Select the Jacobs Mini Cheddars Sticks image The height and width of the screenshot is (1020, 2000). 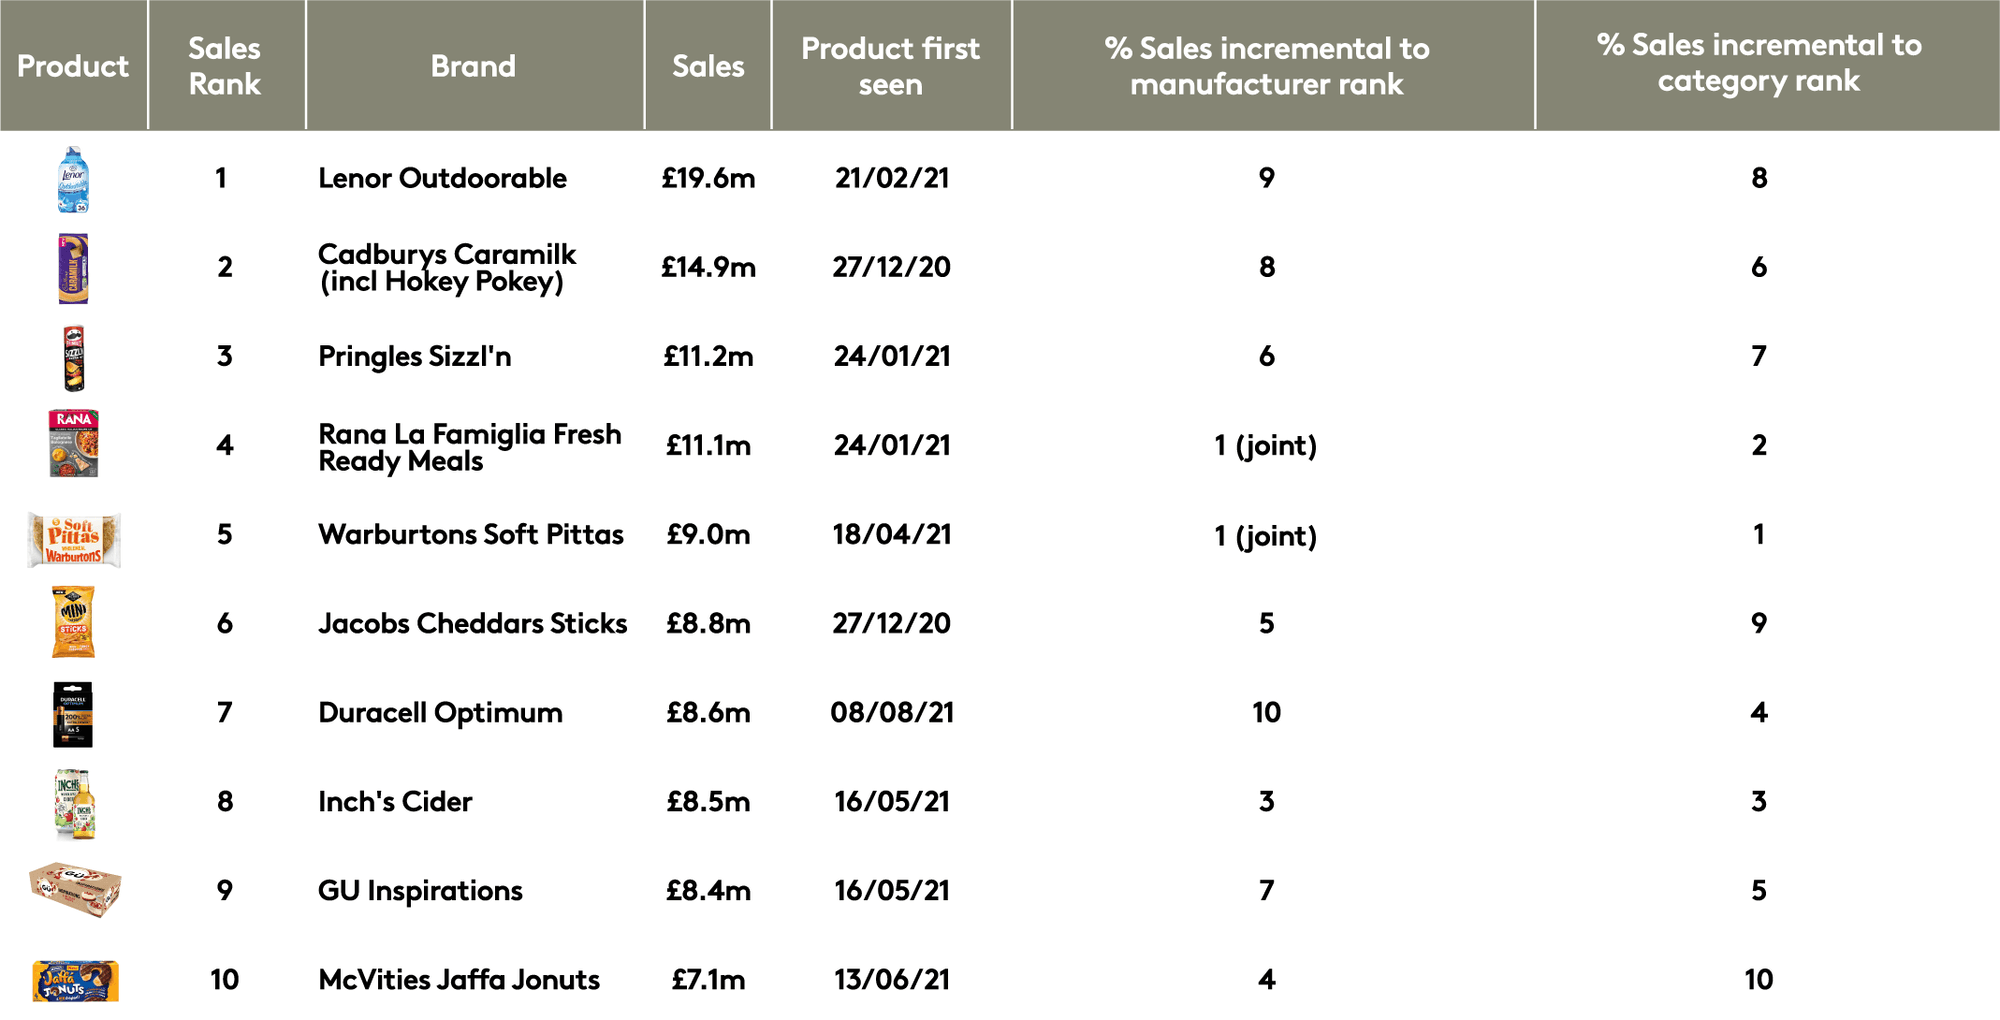73,621
